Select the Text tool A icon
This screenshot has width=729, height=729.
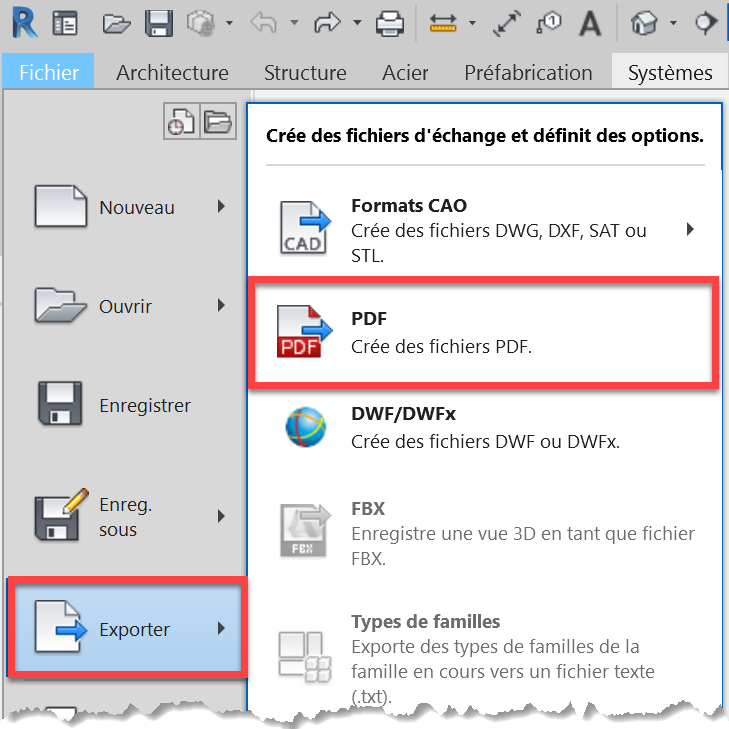590,23
